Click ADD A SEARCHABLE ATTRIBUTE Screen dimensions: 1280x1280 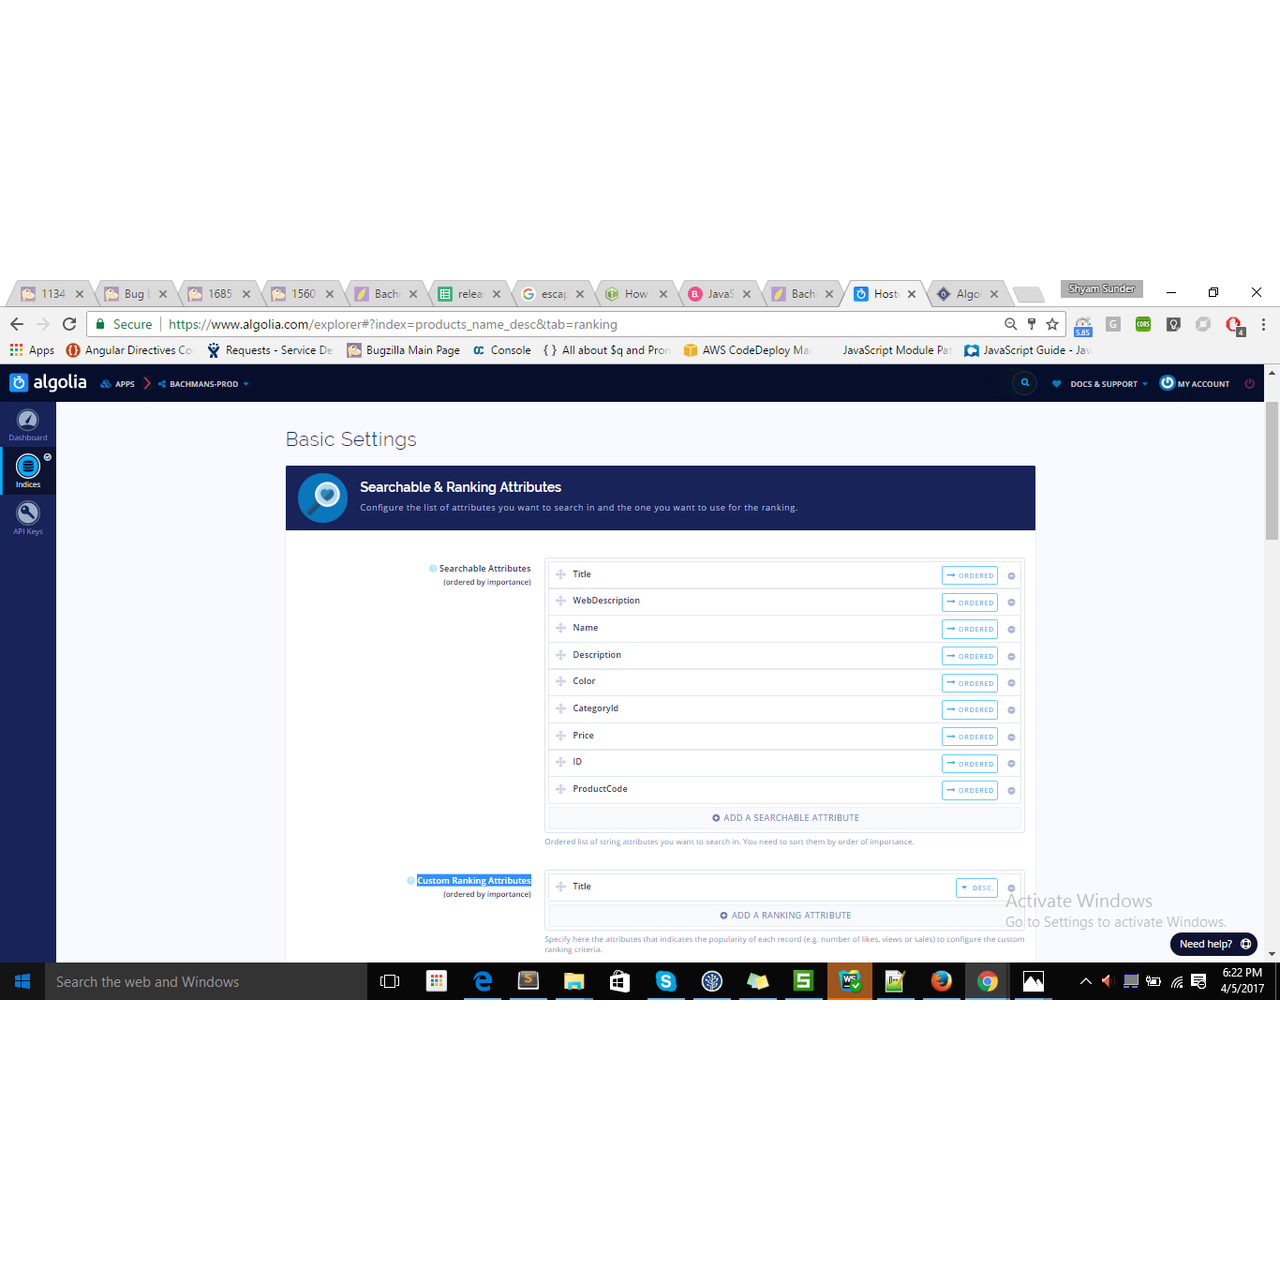click(785, 817)
